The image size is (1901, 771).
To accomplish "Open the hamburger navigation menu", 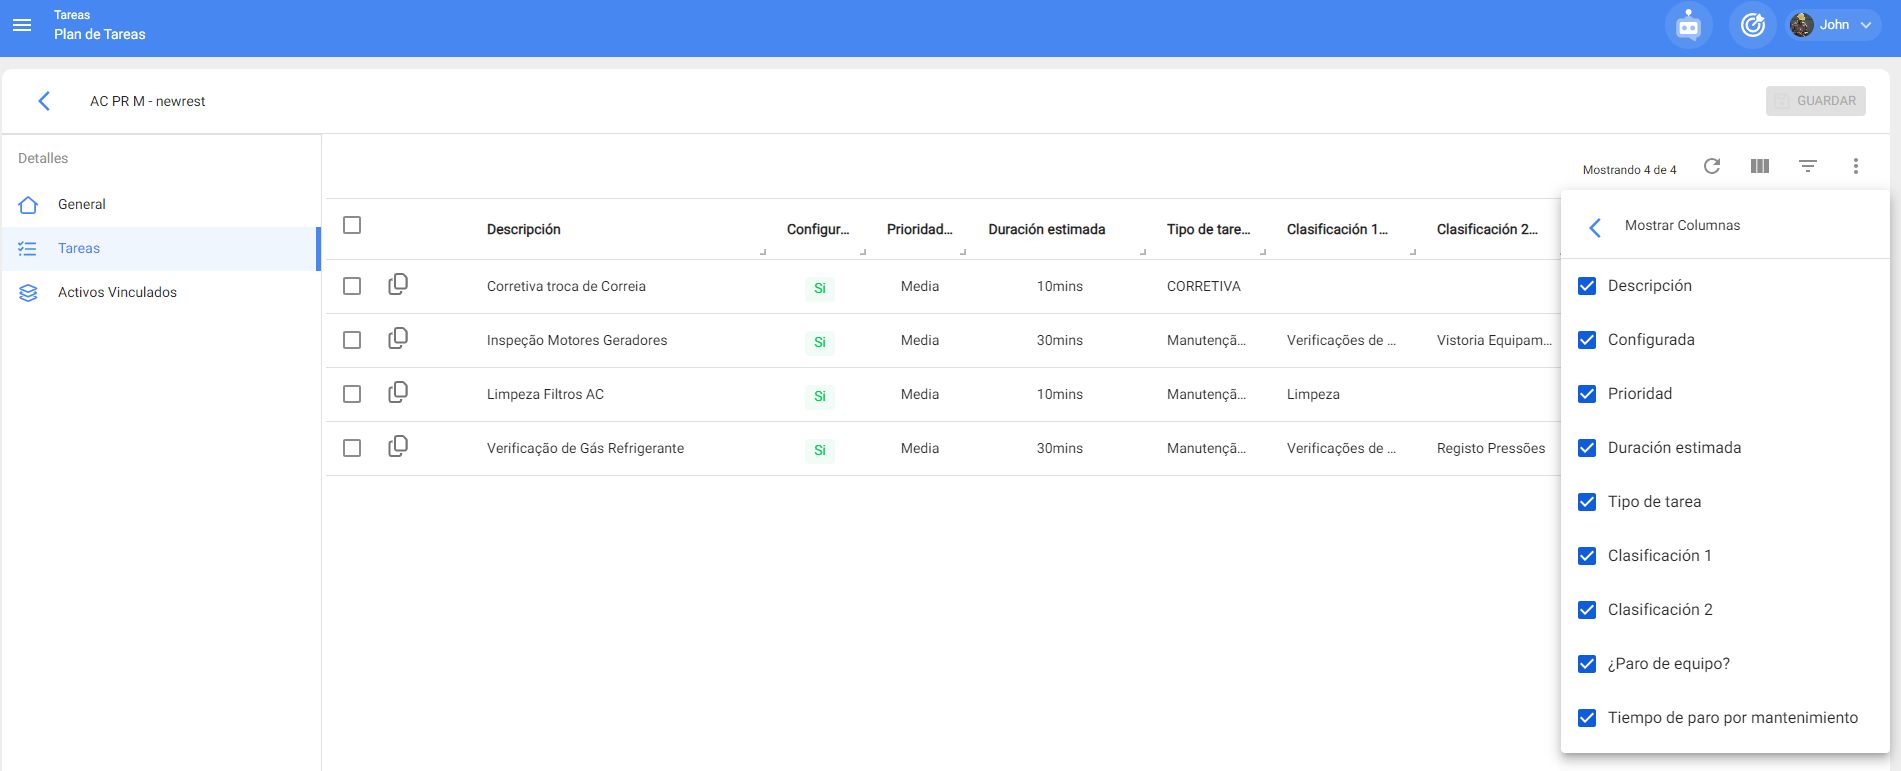I will (22, 25).
